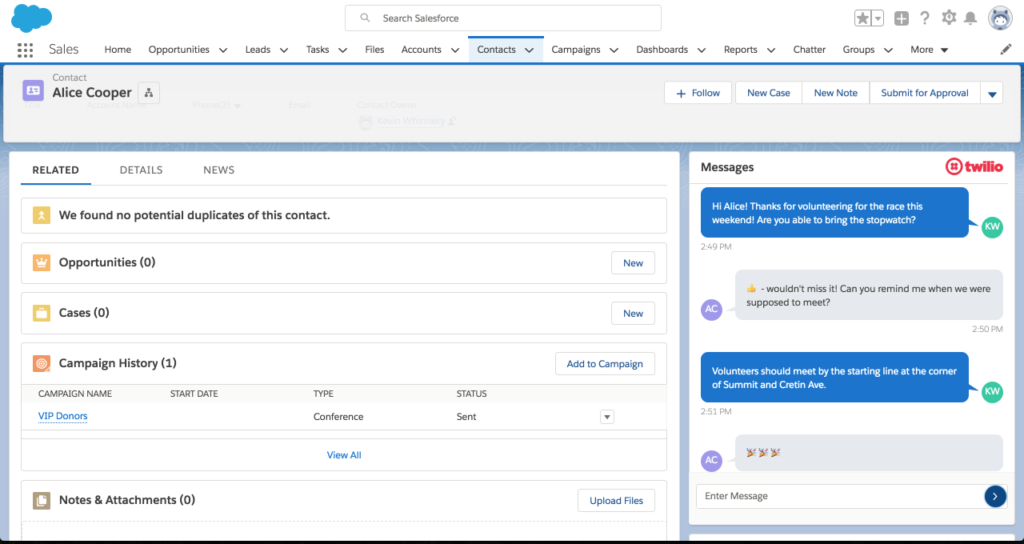Expand the Reports tab chevron
Screen dimensions: 1024x544
pos(771,50)
